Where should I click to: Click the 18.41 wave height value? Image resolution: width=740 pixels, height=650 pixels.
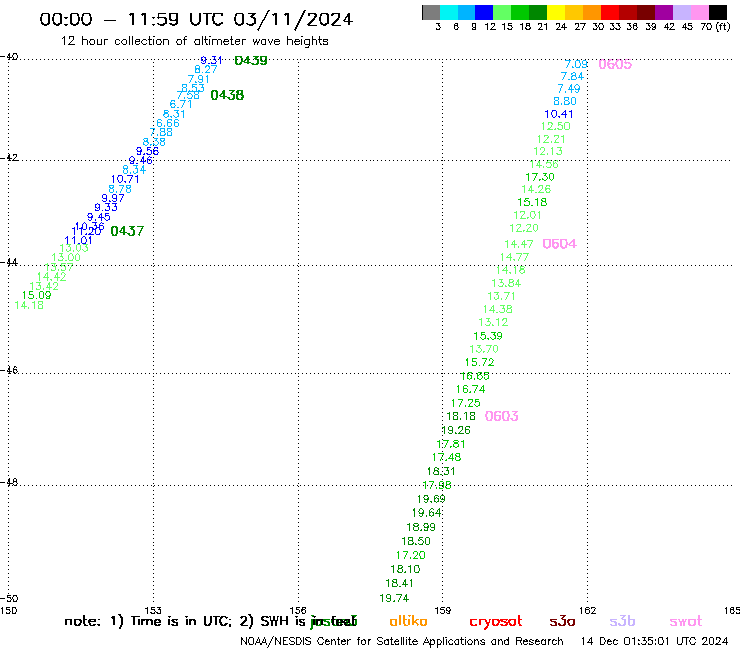point(399,583)
